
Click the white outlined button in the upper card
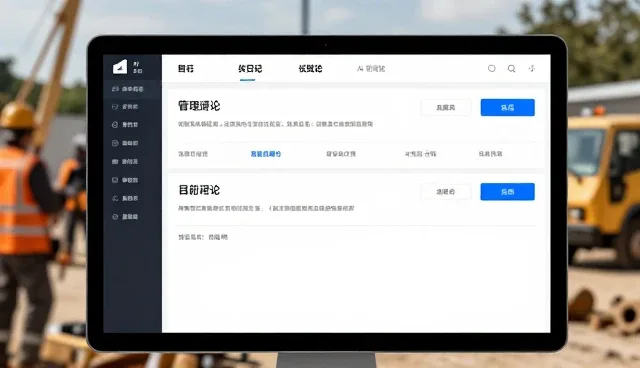pos(445,108)
